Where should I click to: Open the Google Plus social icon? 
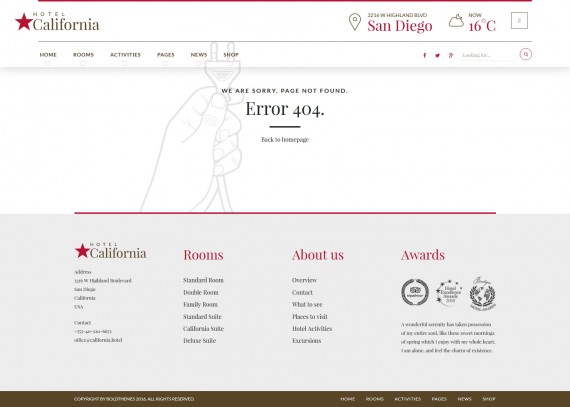point(451,55)
